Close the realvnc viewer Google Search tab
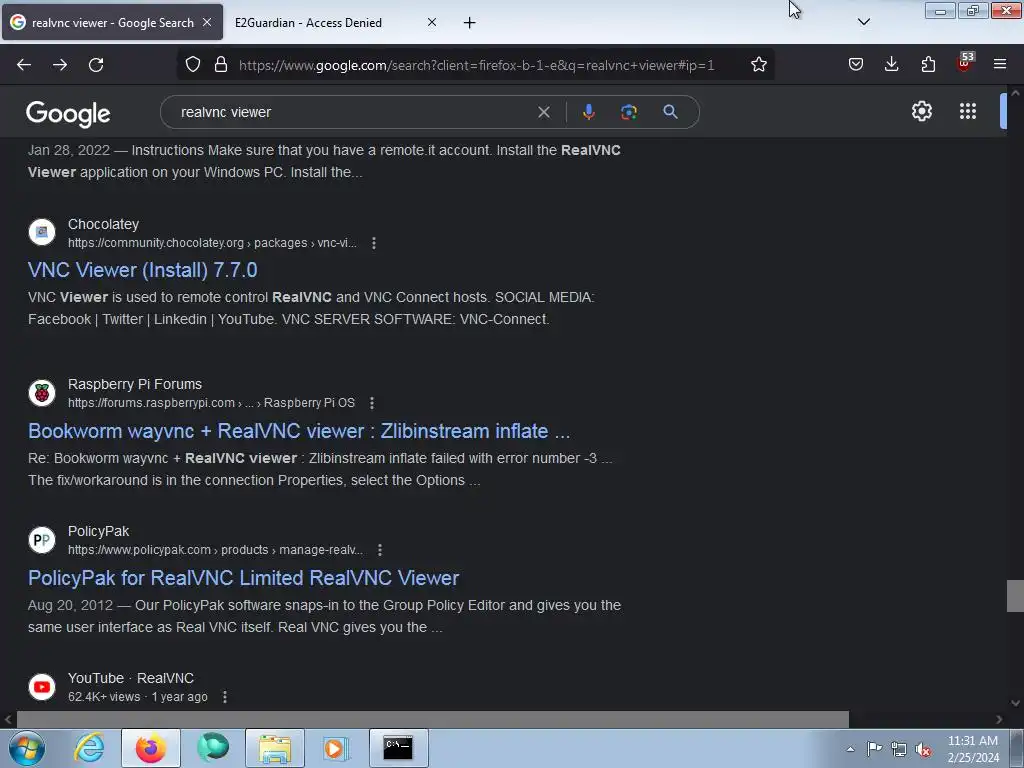 pos(206,22)
